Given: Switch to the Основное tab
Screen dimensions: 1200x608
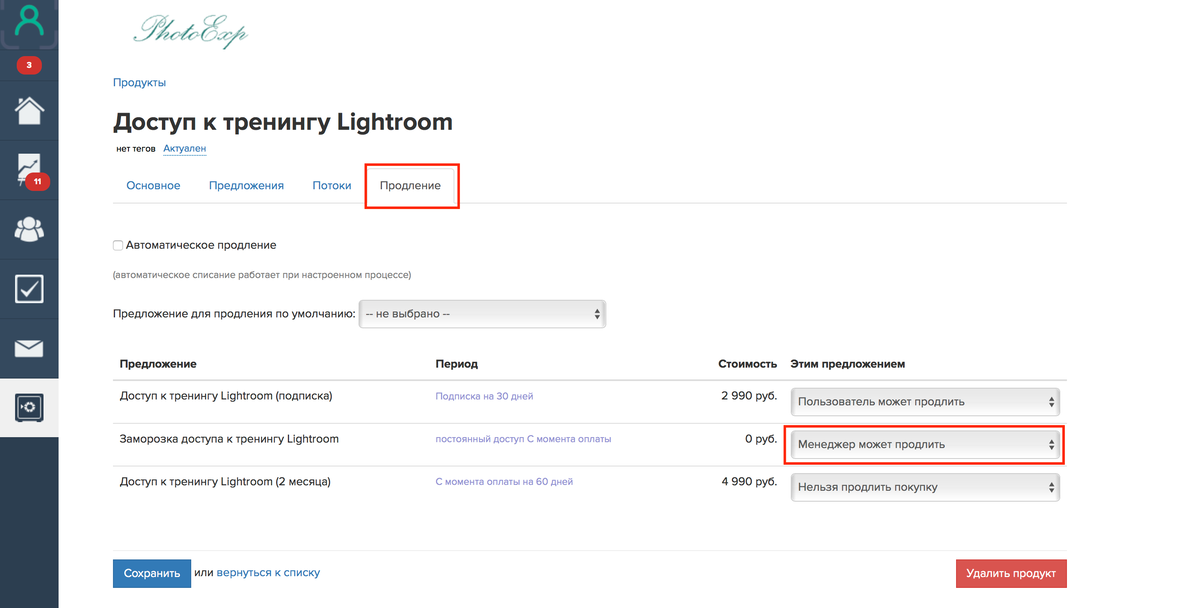Looking at the screenshot, I should click(153, 186).
